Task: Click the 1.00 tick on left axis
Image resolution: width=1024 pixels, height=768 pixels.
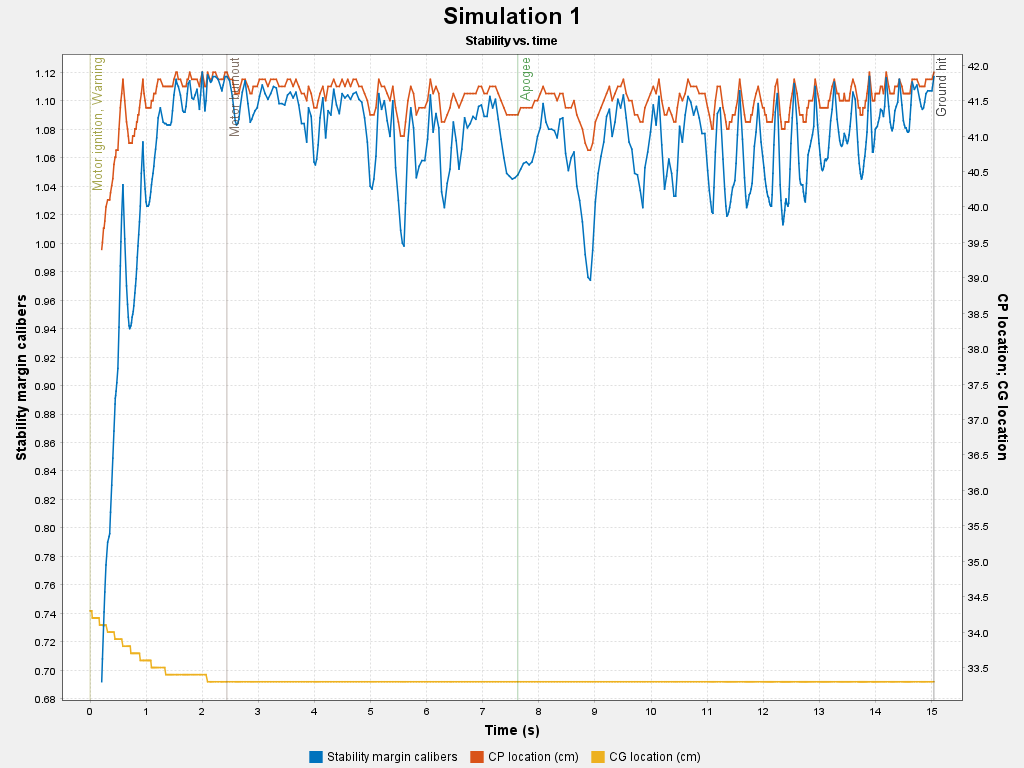Action: coord(42,244)
